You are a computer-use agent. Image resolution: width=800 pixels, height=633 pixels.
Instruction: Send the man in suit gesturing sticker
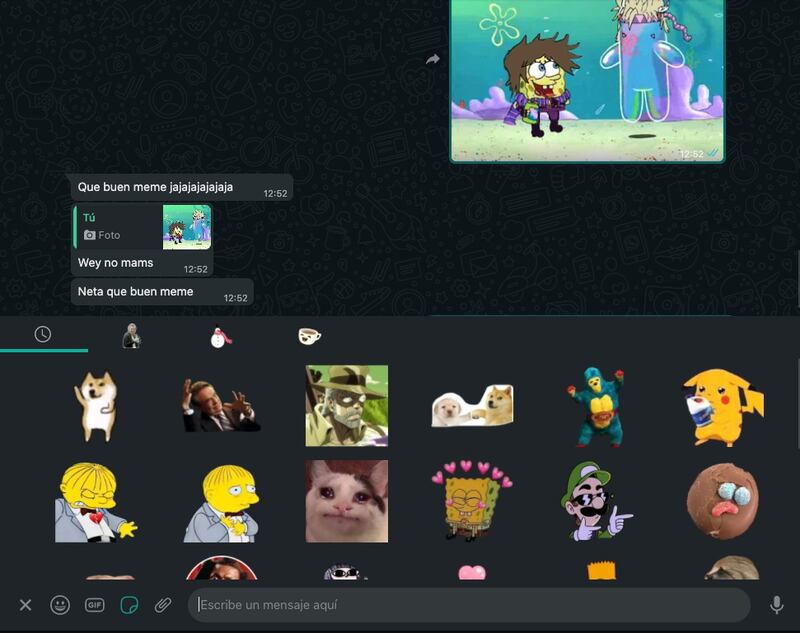221,406
